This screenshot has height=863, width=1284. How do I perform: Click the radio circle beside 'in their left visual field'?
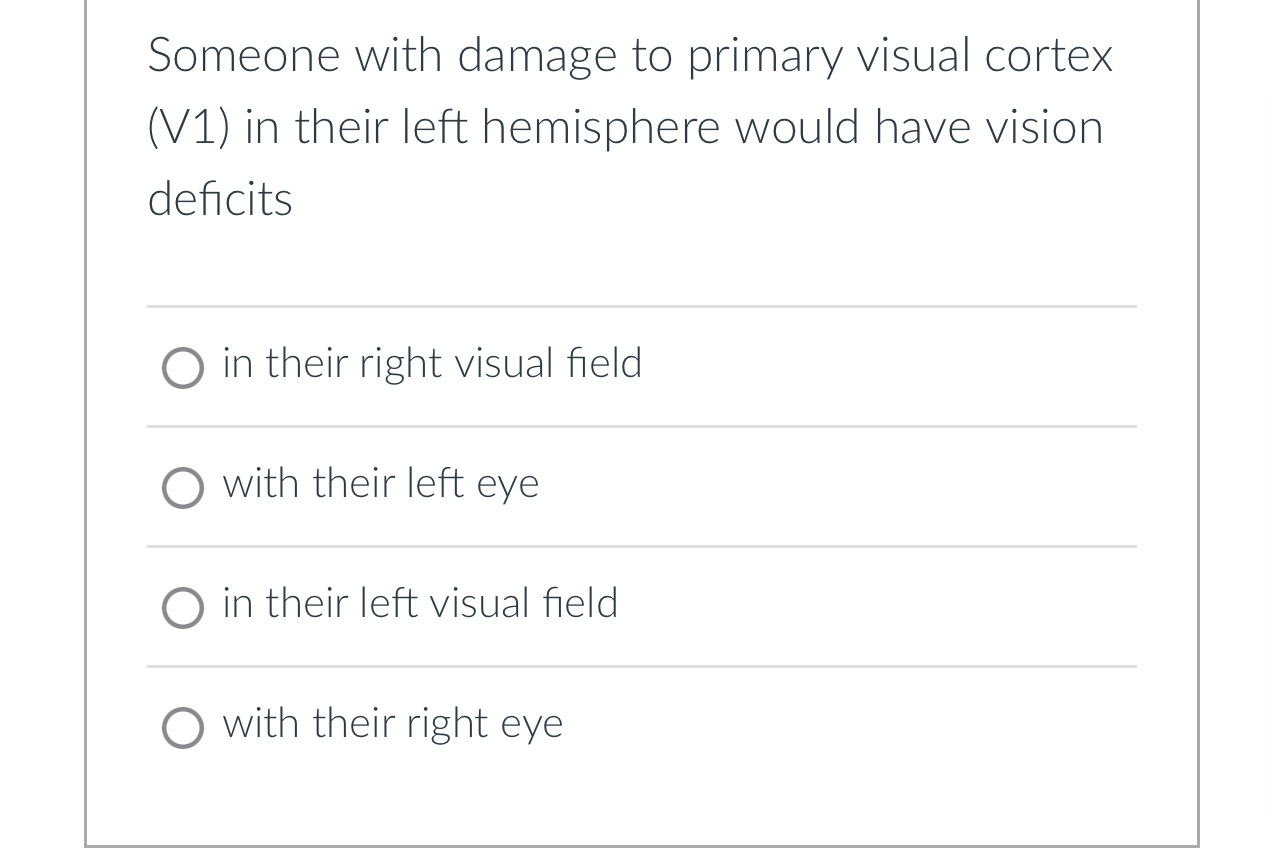point(183,608)
